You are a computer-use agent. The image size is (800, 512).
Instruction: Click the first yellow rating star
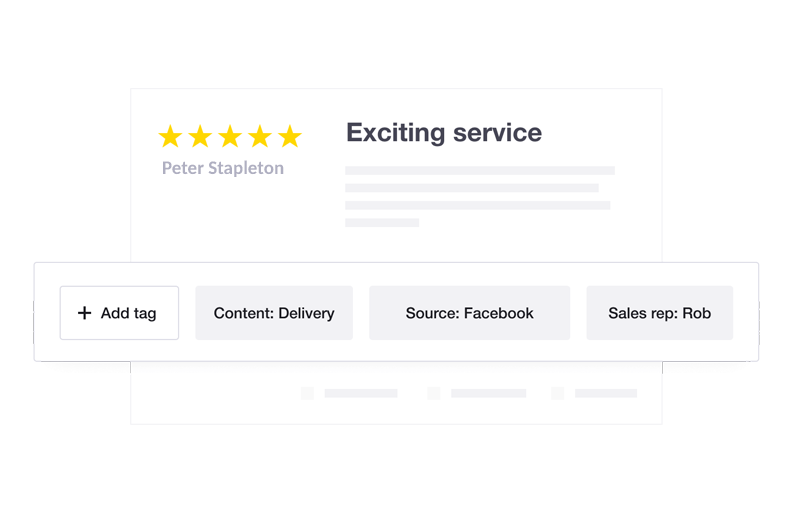pos(170,136)
